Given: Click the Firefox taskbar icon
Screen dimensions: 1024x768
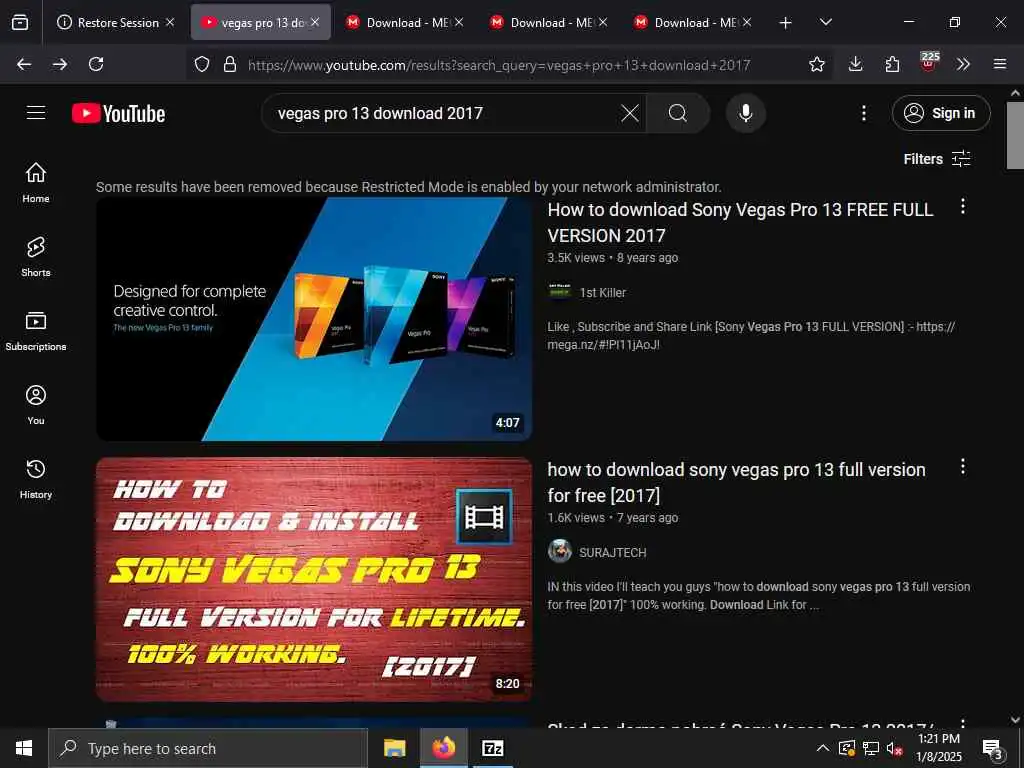Looking at the screenshot, I should (443, 748).
